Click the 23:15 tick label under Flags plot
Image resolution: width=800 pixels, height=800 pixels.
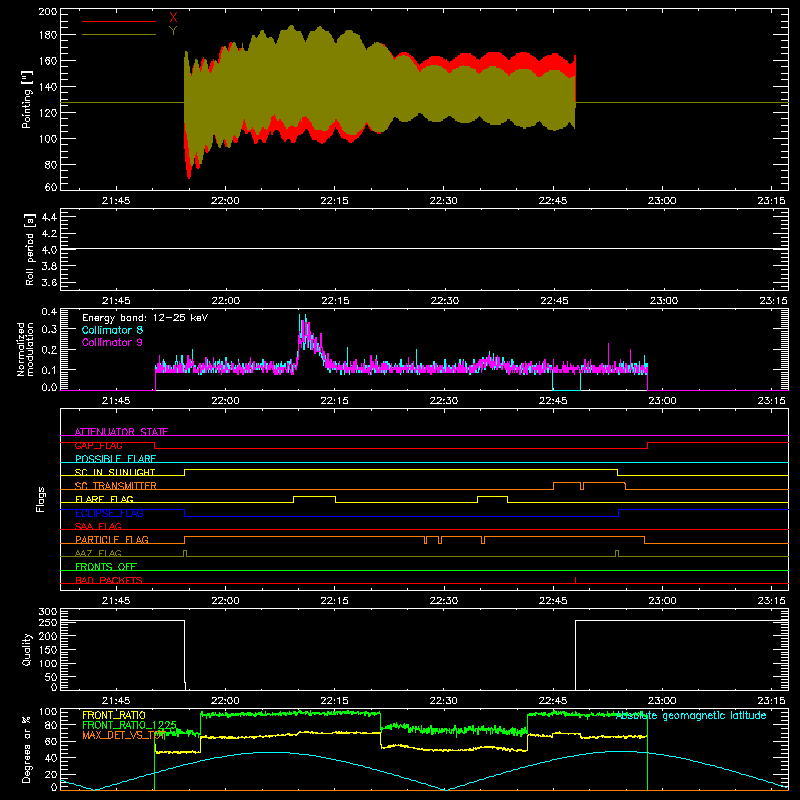(x=771, y=601)
